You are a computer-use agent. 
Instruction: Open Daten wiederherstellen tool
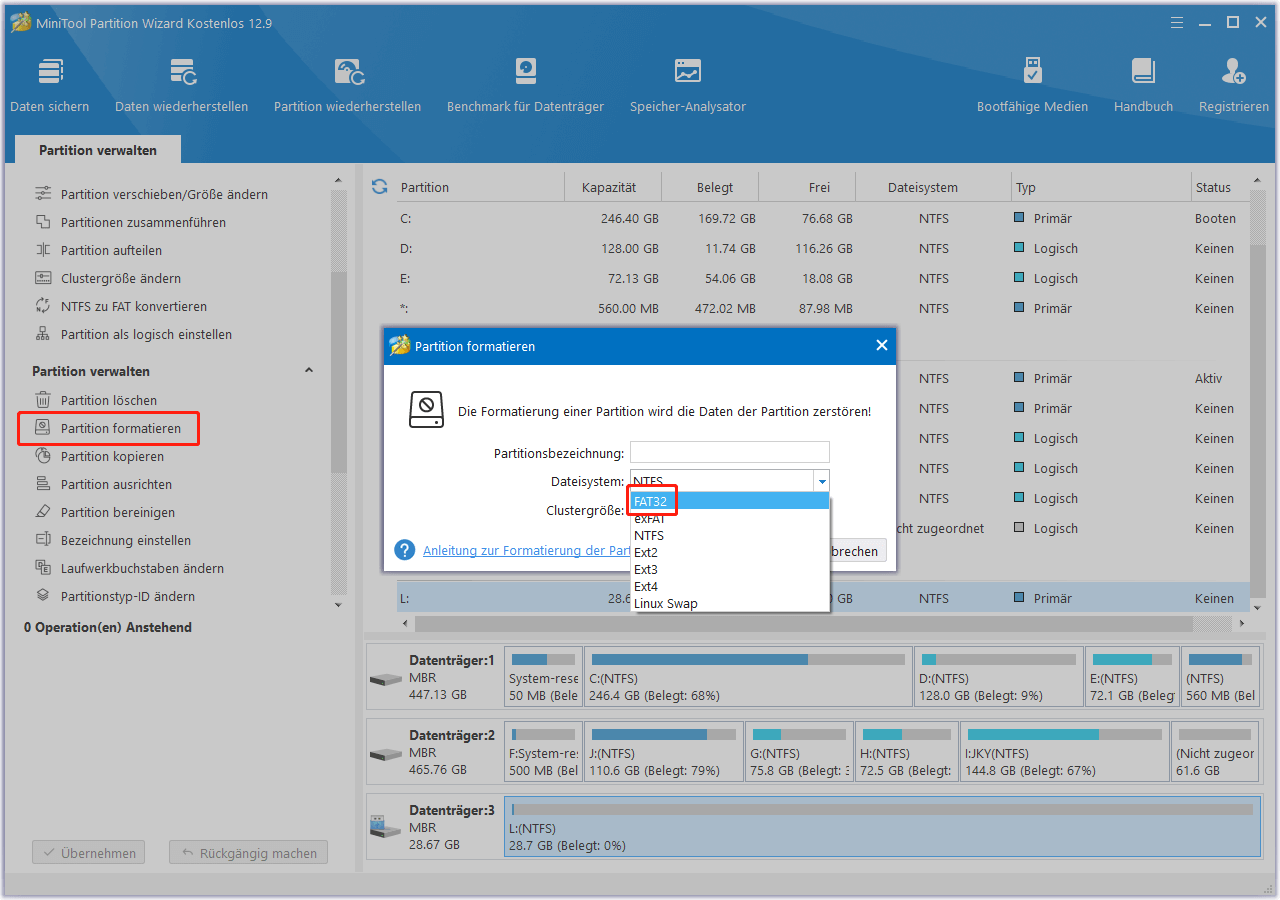click(181, 85)
